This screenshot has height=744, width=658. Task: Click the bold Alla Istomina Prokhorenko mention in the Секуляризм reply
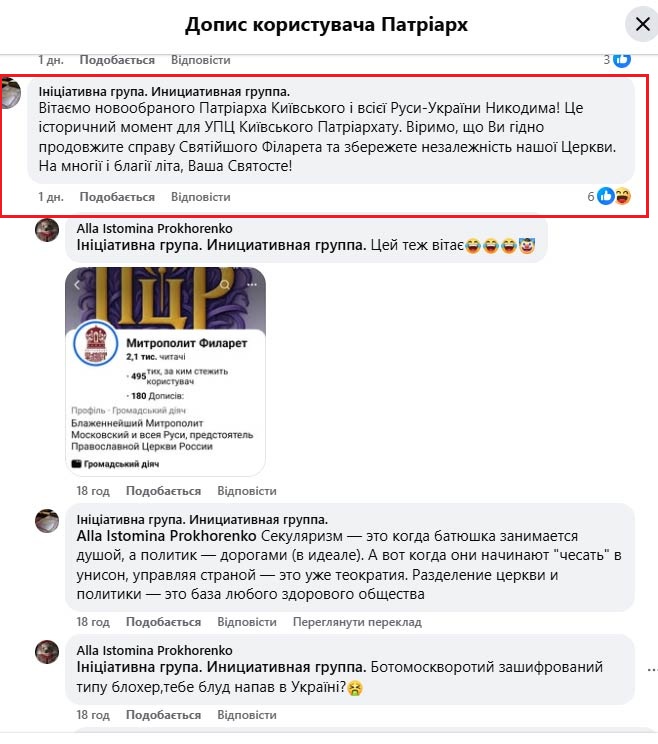point(167,536)
